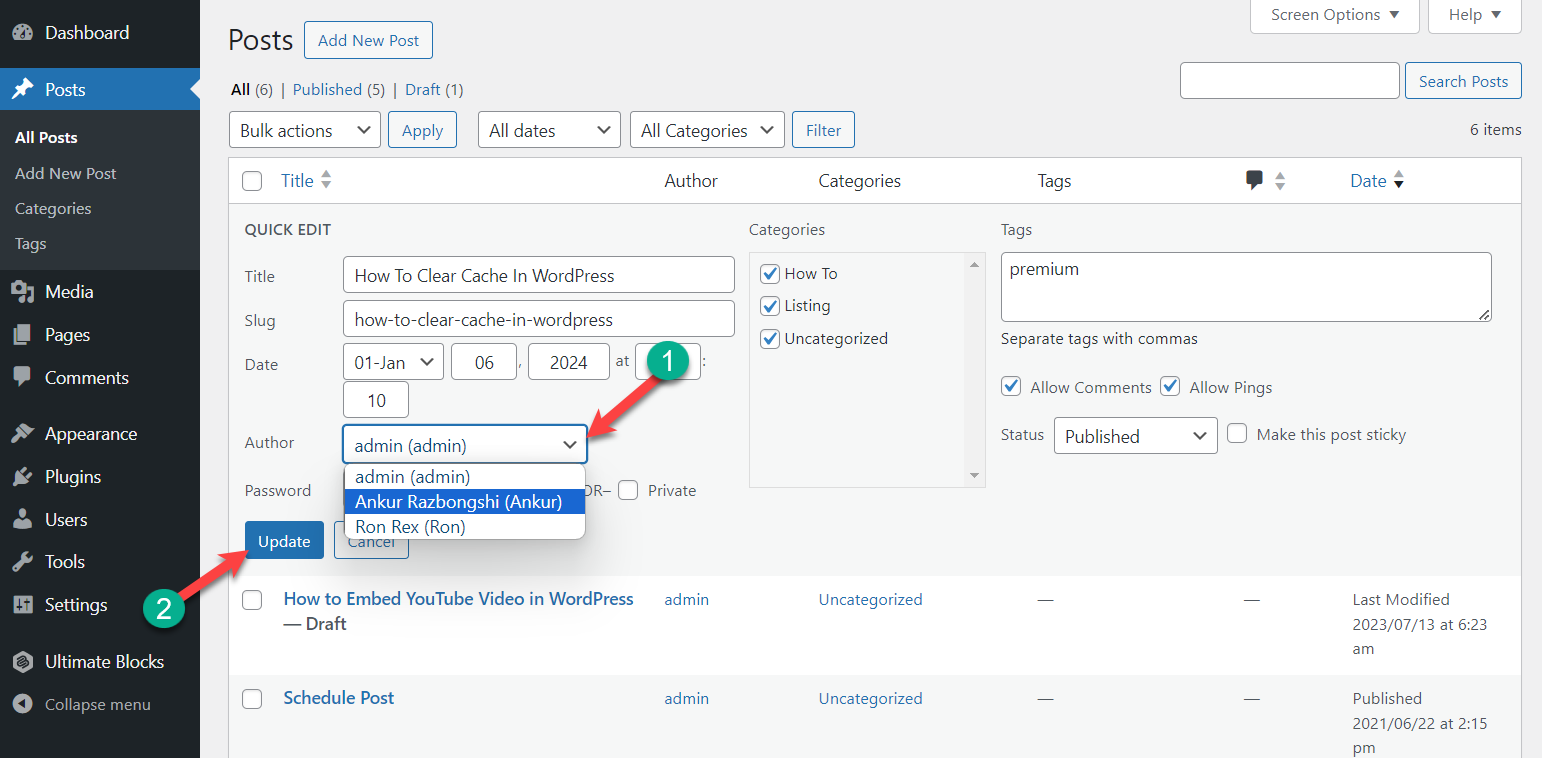Show the Published (5) posts view
Viewport: 1542px width, 758px height.
point(339,90)
